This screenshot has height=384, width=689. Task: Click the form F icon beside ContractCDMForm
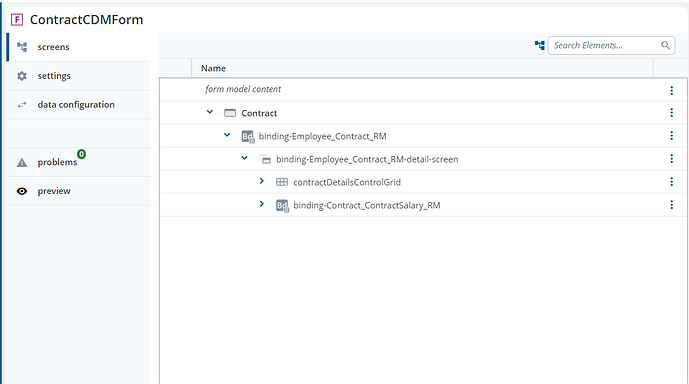17,20
